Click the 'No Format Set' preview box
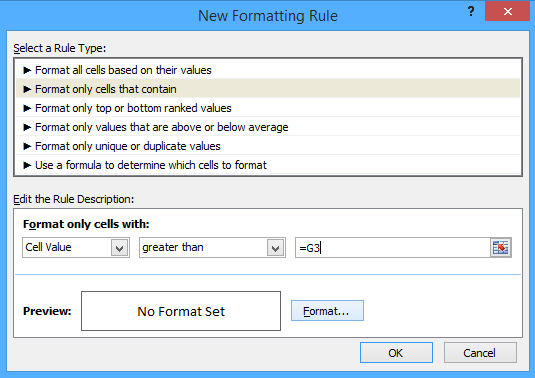Viewport: 535px width, 378px height. (181, 311)
